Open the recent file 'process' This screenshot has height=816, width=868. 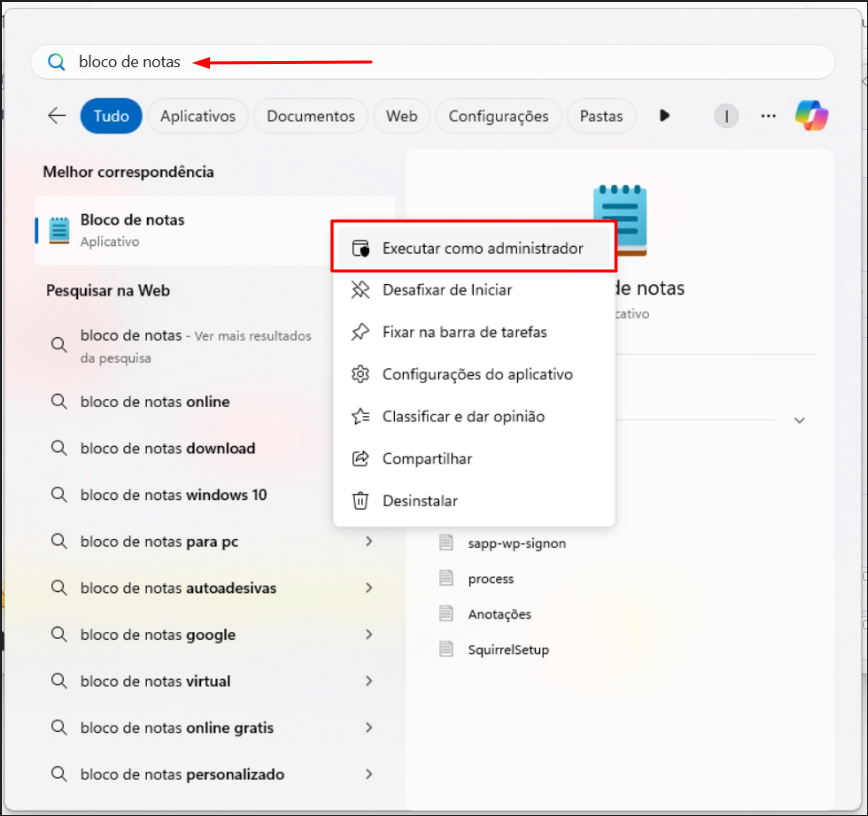[490, 579]
